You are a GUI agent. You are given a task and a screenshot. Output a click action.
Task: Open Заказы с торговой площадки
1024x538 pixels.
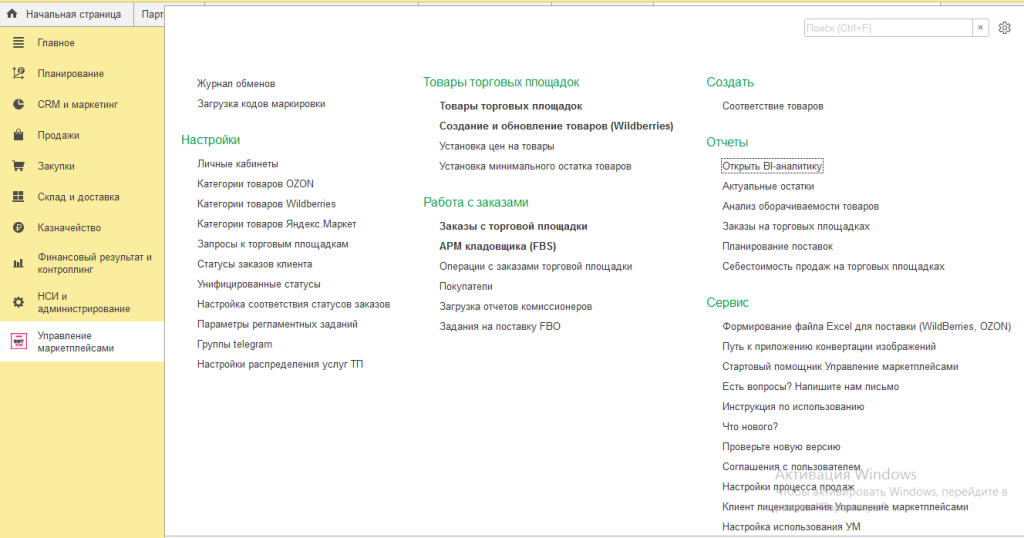[513, 227]
